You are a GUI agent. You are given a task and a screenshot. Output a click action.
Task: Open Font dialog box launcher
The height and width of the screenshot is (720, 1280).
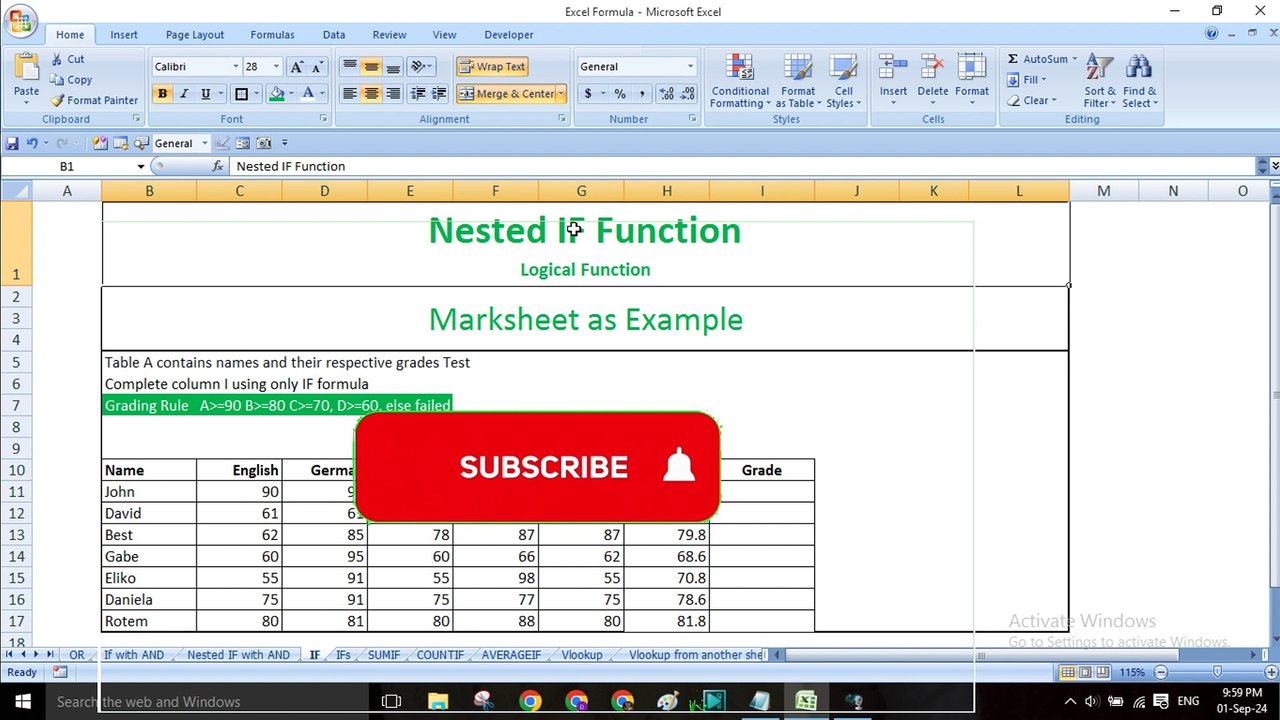(x=323, y=119)
